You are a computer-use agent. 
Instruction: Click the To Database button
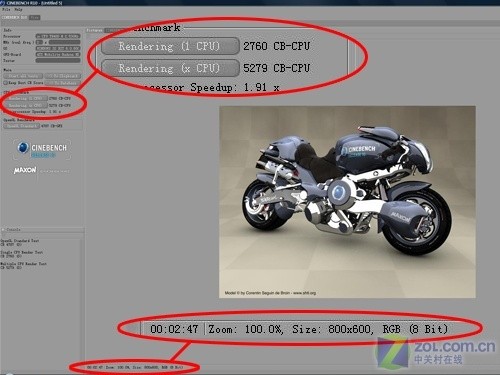pos(63,83)
